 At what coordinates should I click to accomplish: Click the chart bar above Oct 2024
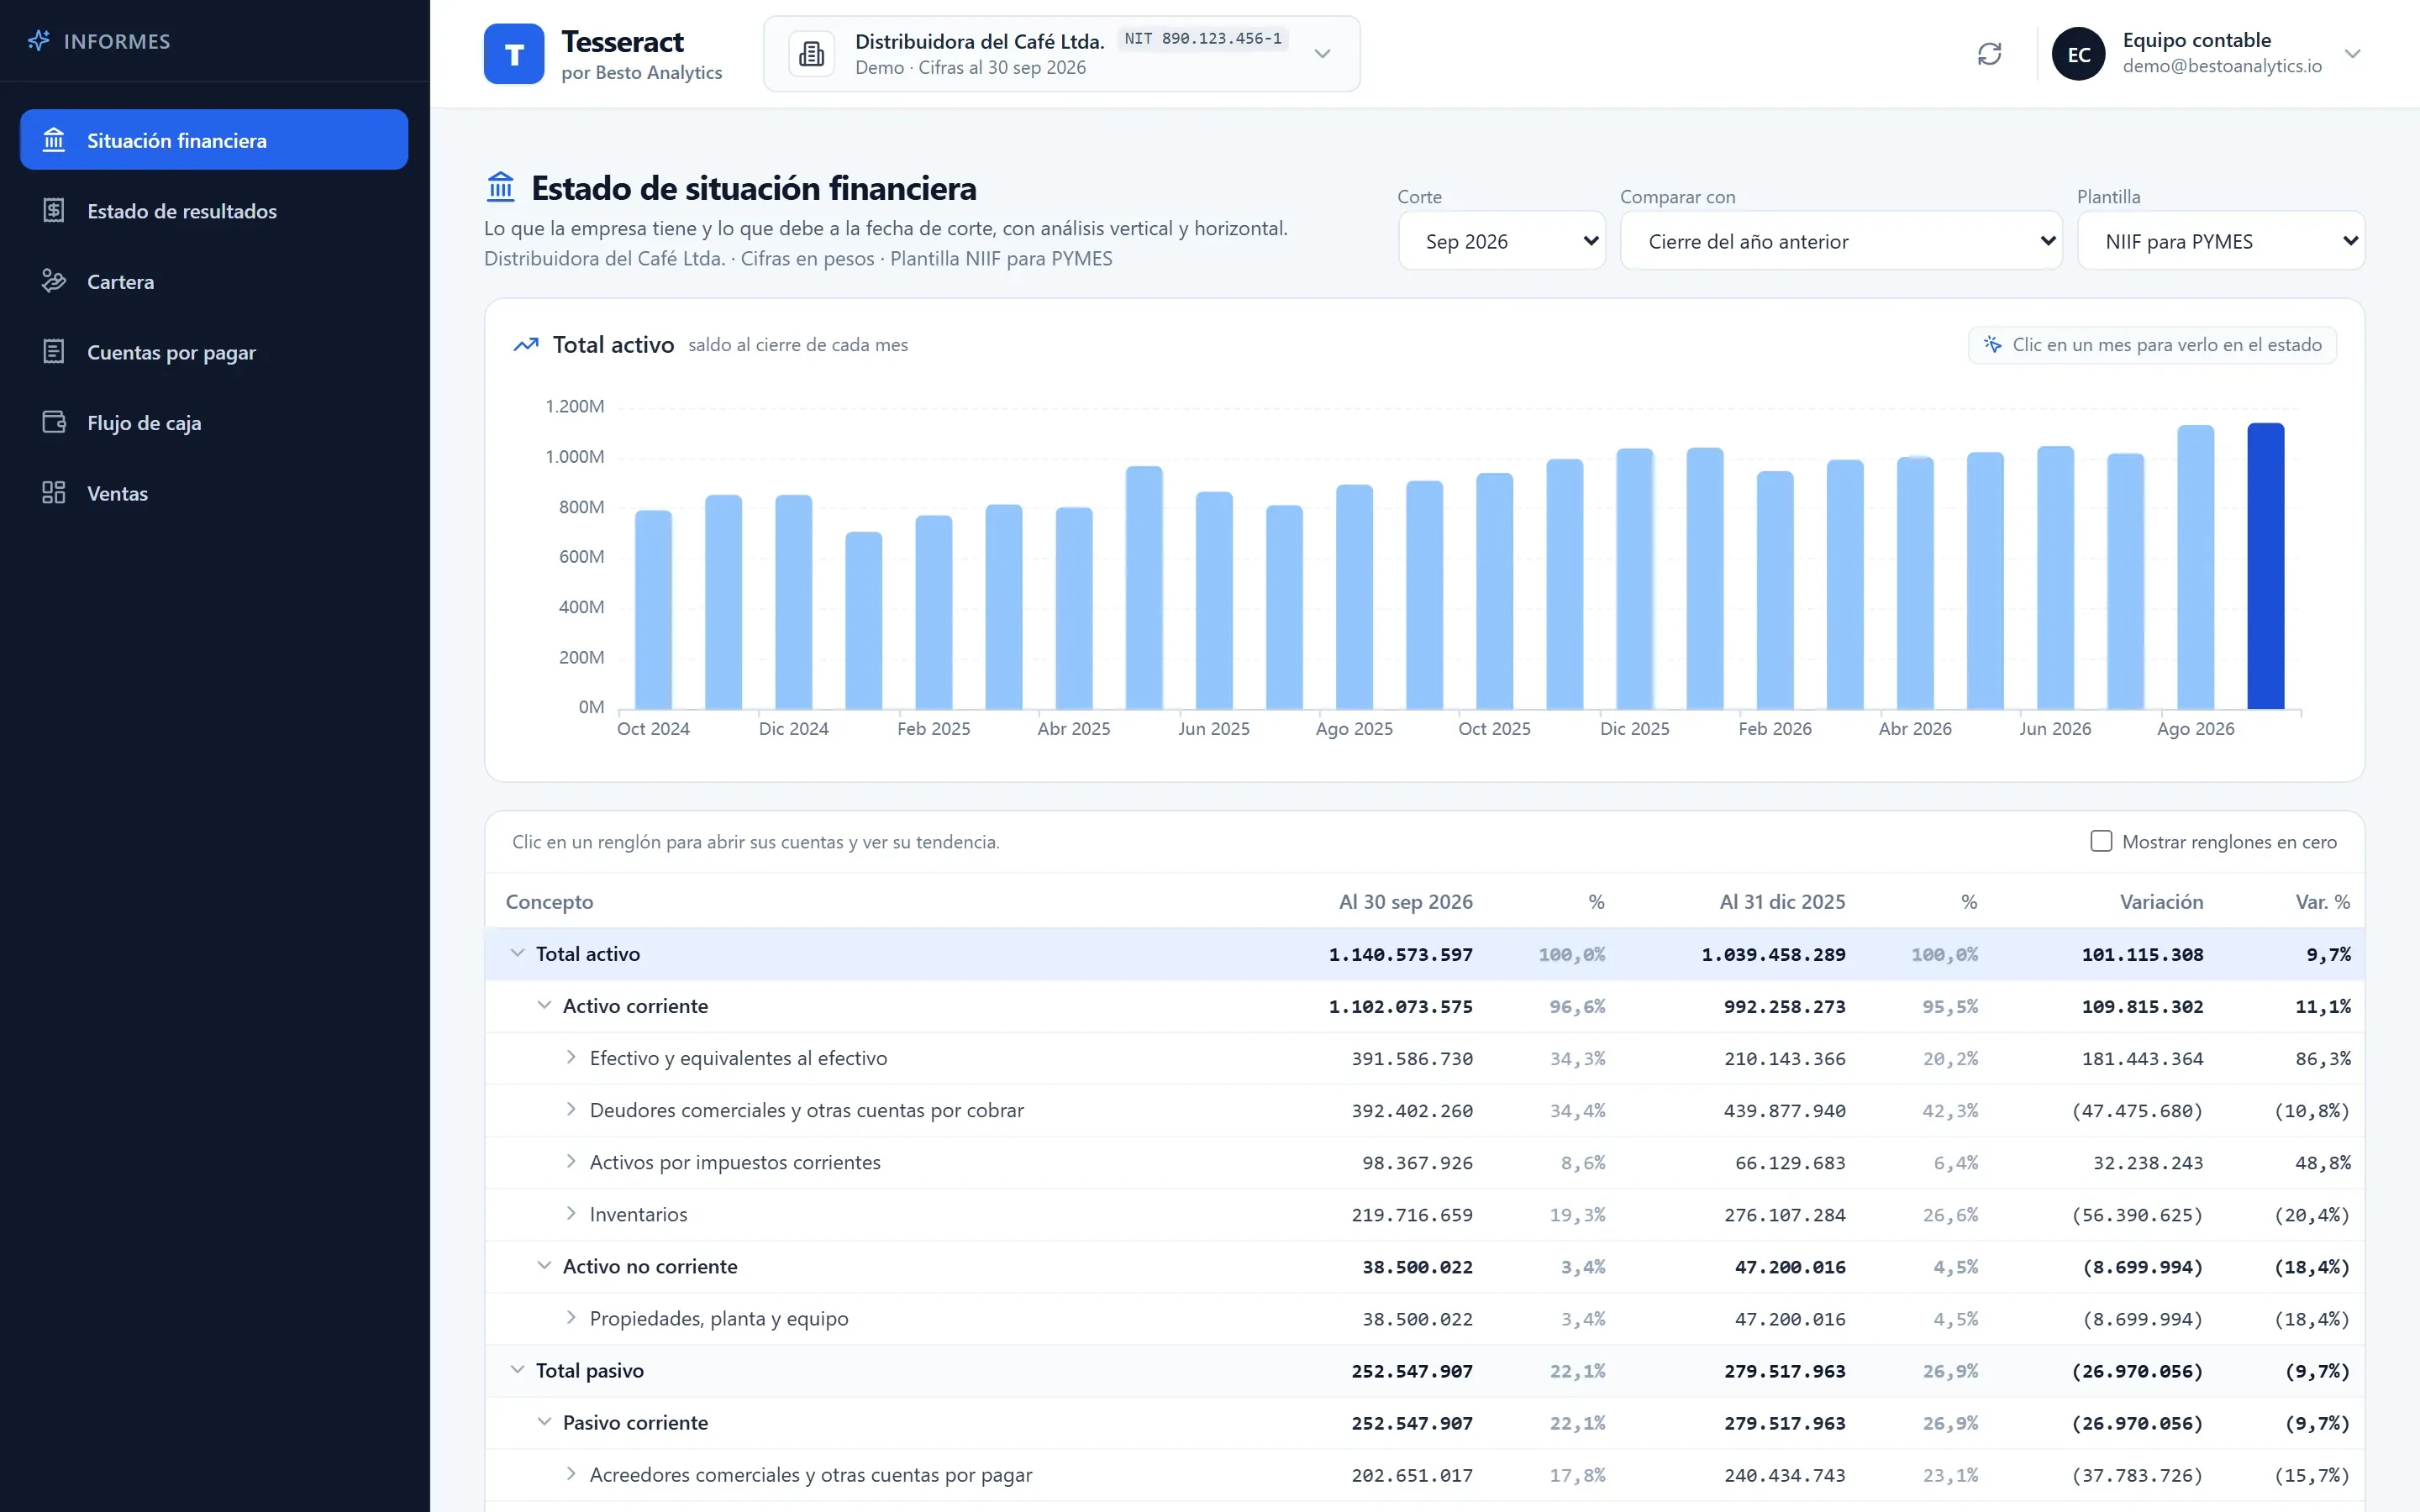coord(654,610)
